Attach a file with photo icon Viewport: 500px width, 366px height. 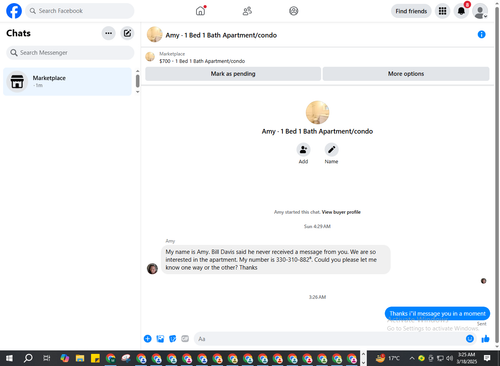pos(160,339)
